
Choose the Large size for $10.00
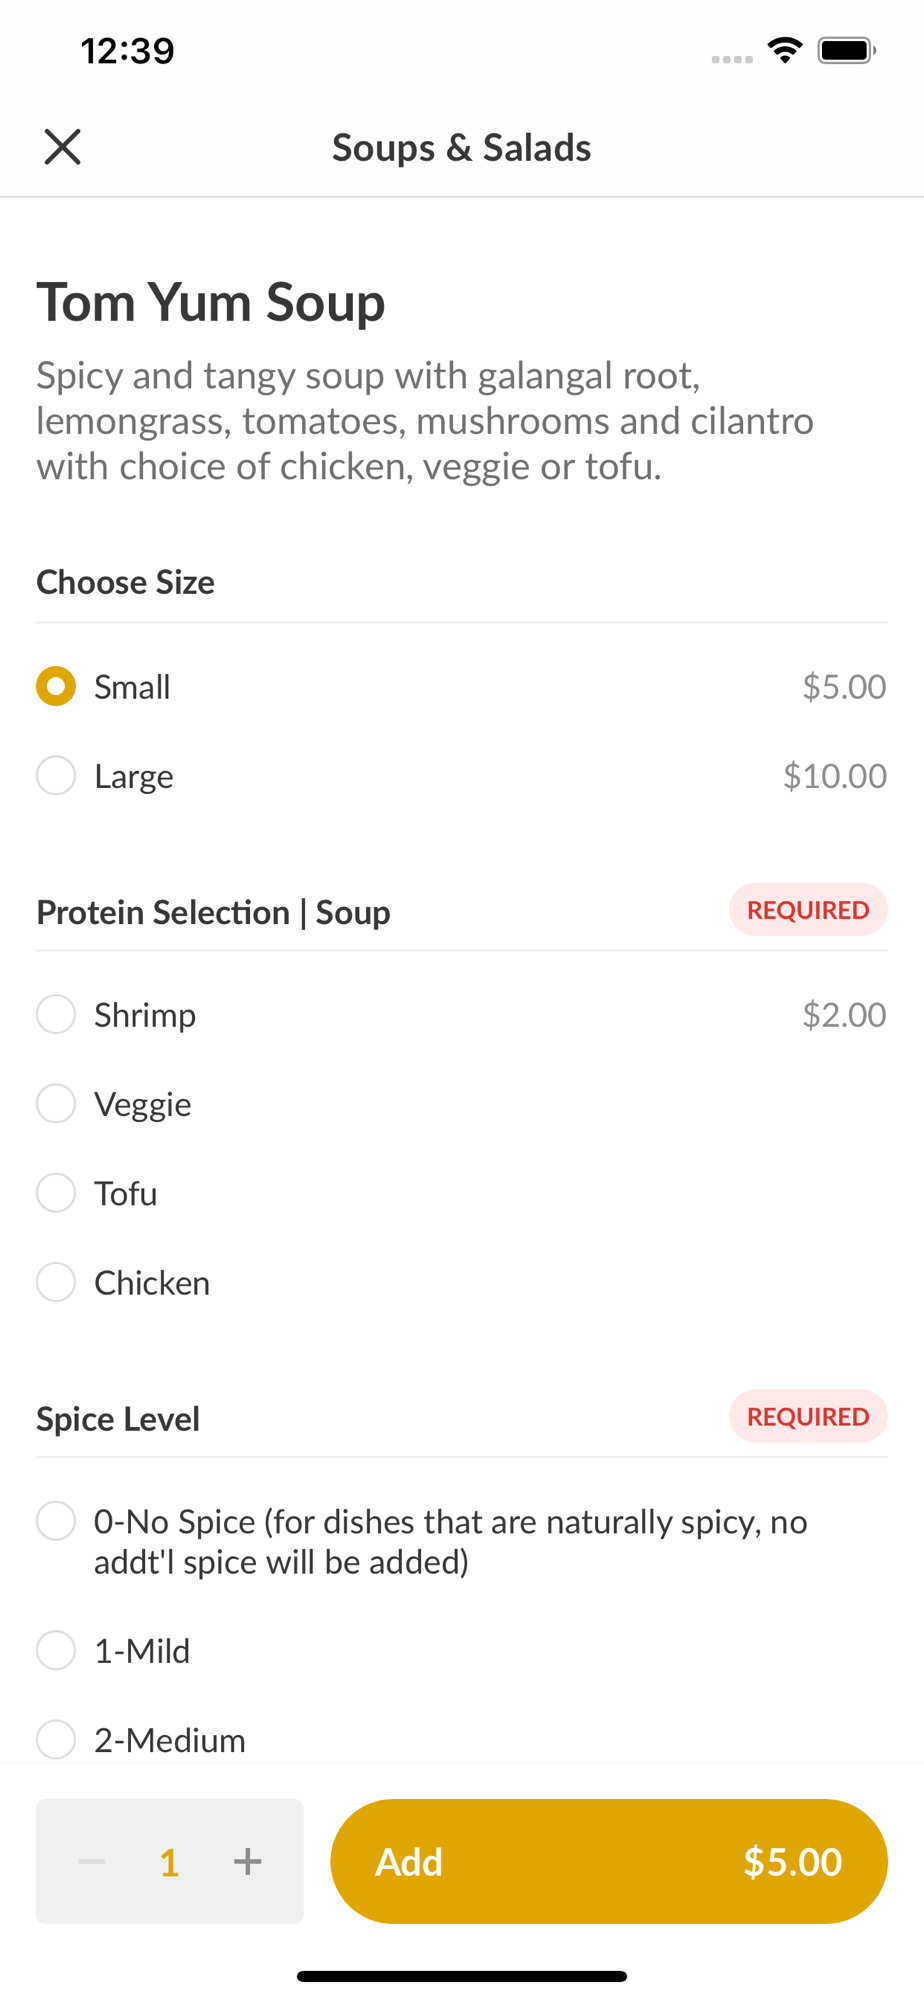[x=461, y=776]
